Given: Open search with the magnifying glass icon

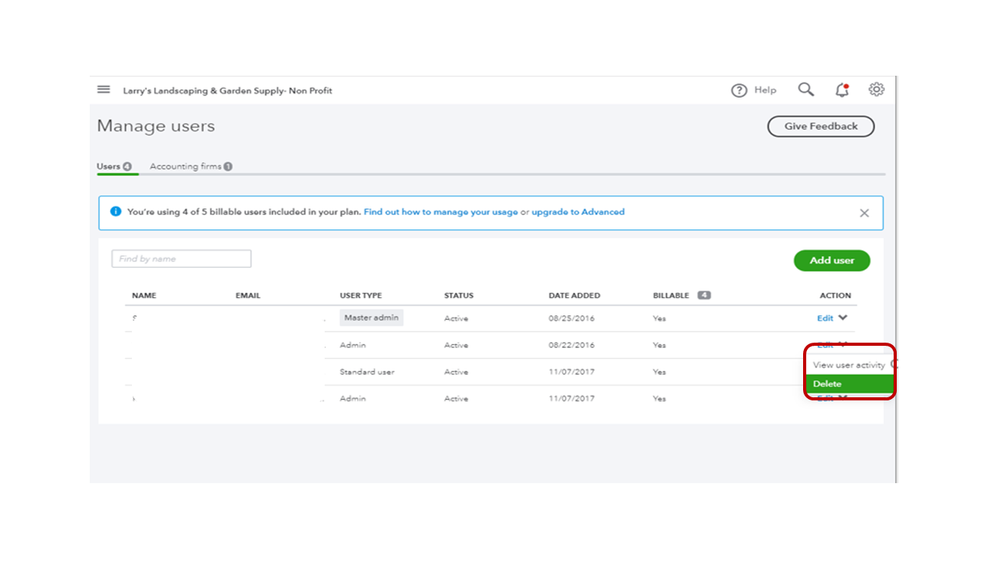Looking at the screenshot, I should 806,90.
